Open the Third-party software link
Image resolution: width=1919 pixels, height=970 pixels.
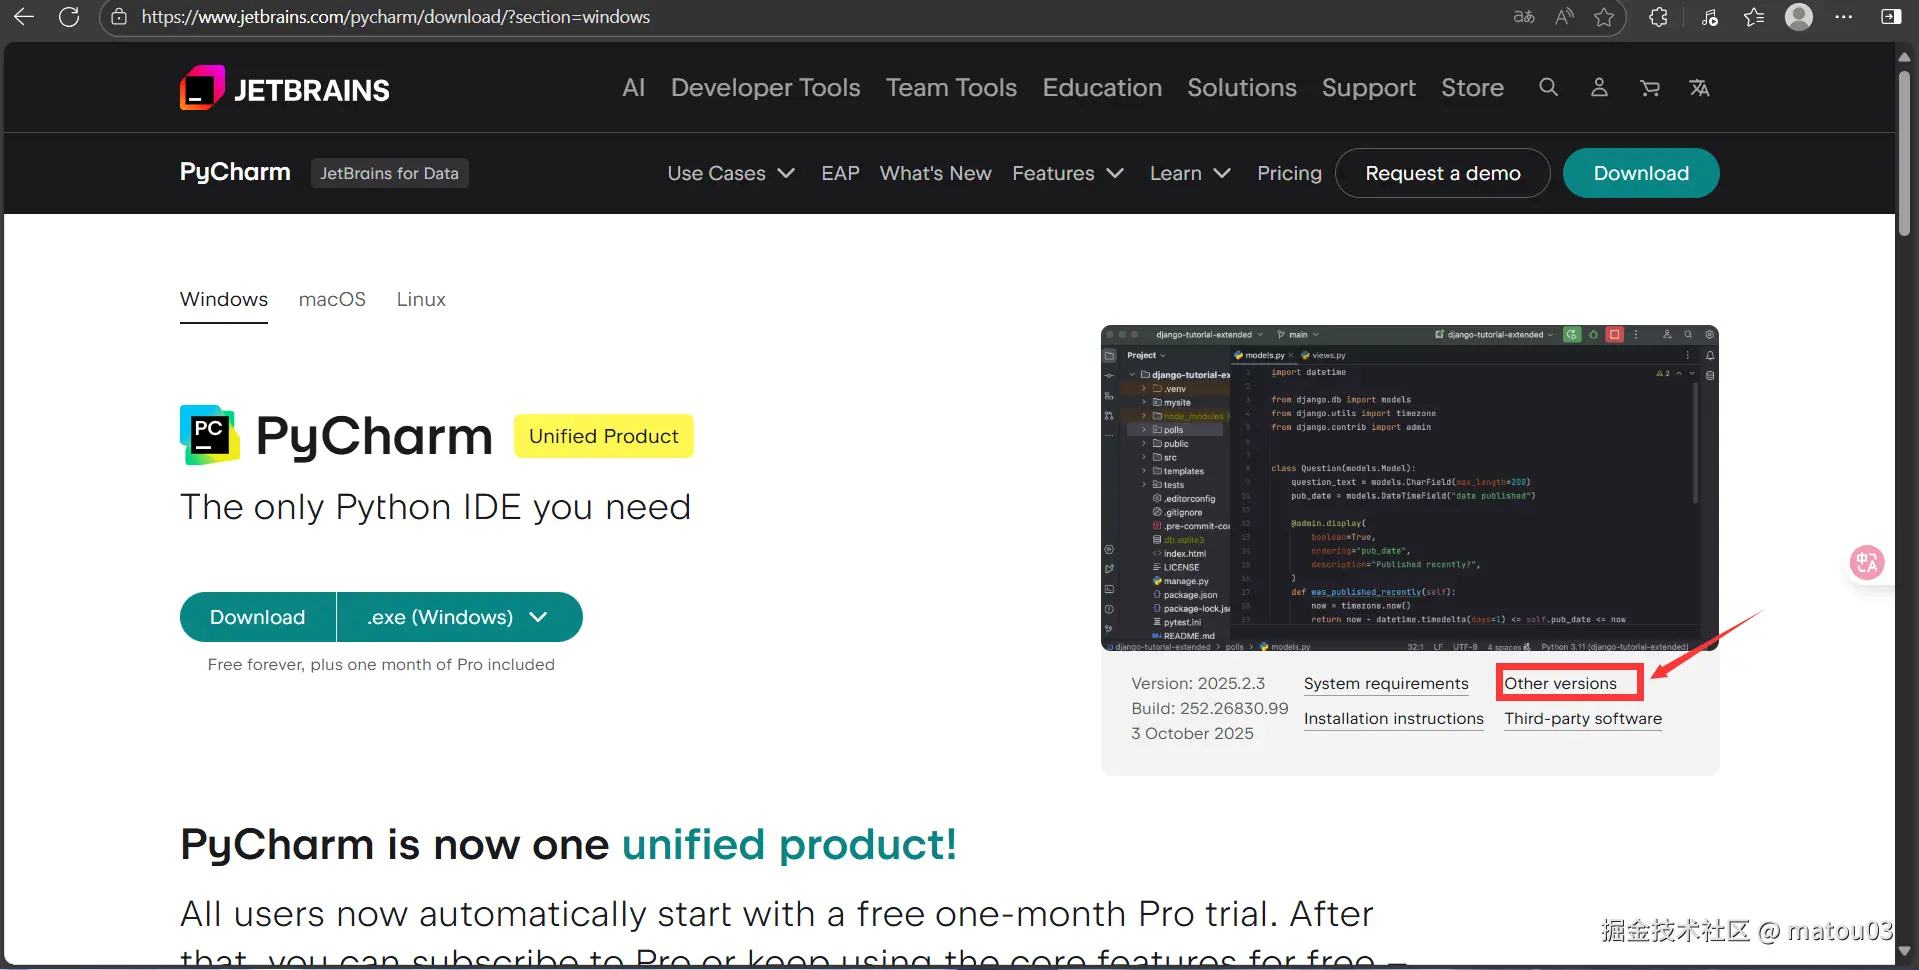pos(1583,719)
